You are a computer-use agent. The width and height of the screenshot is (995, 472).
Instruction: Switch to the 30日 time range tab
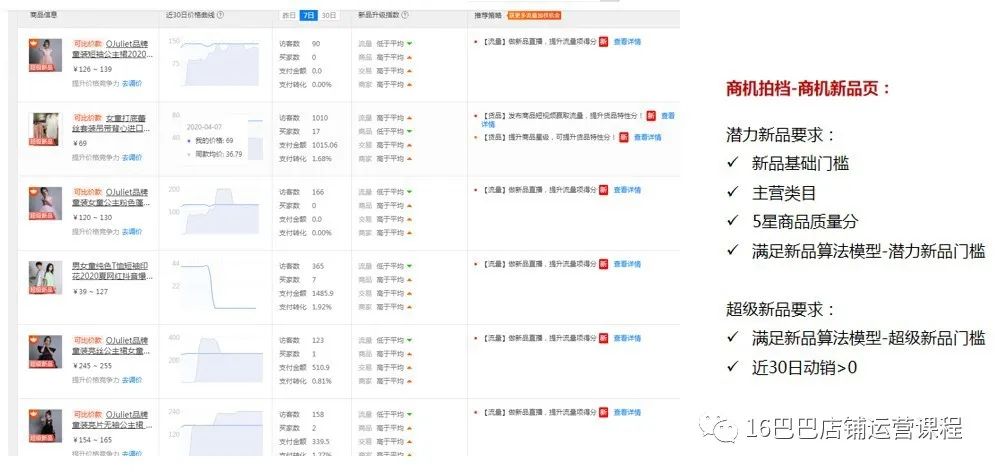(328, 15)
